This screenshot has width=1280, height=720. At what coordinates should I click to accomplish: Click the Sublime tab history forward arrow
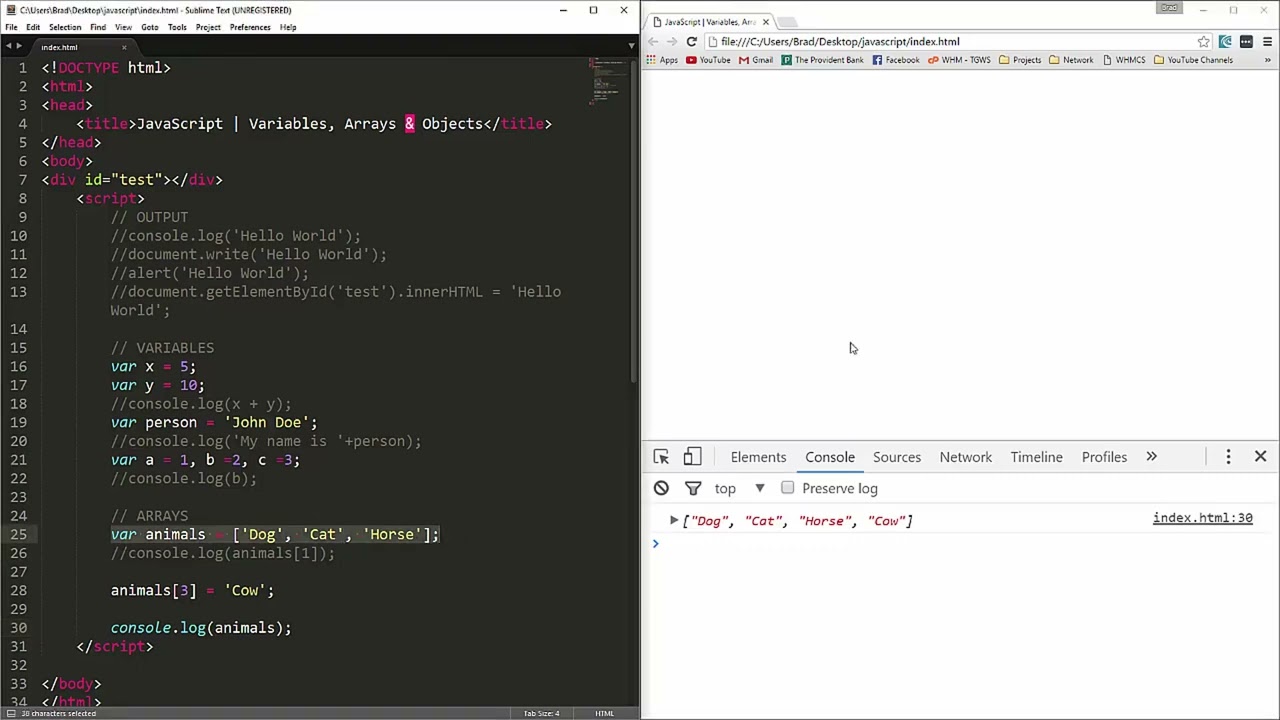coord(19,46)
